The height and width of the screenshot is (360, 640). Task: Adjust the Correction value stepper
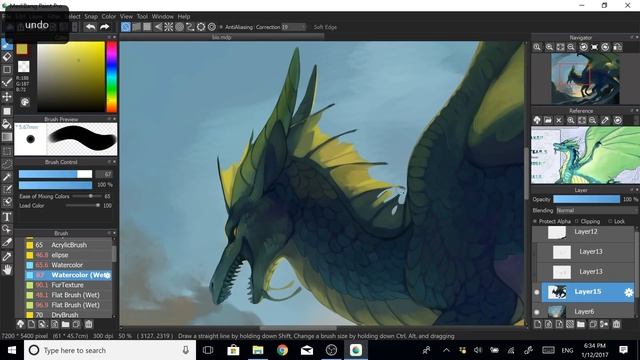[x=293, y=27]
